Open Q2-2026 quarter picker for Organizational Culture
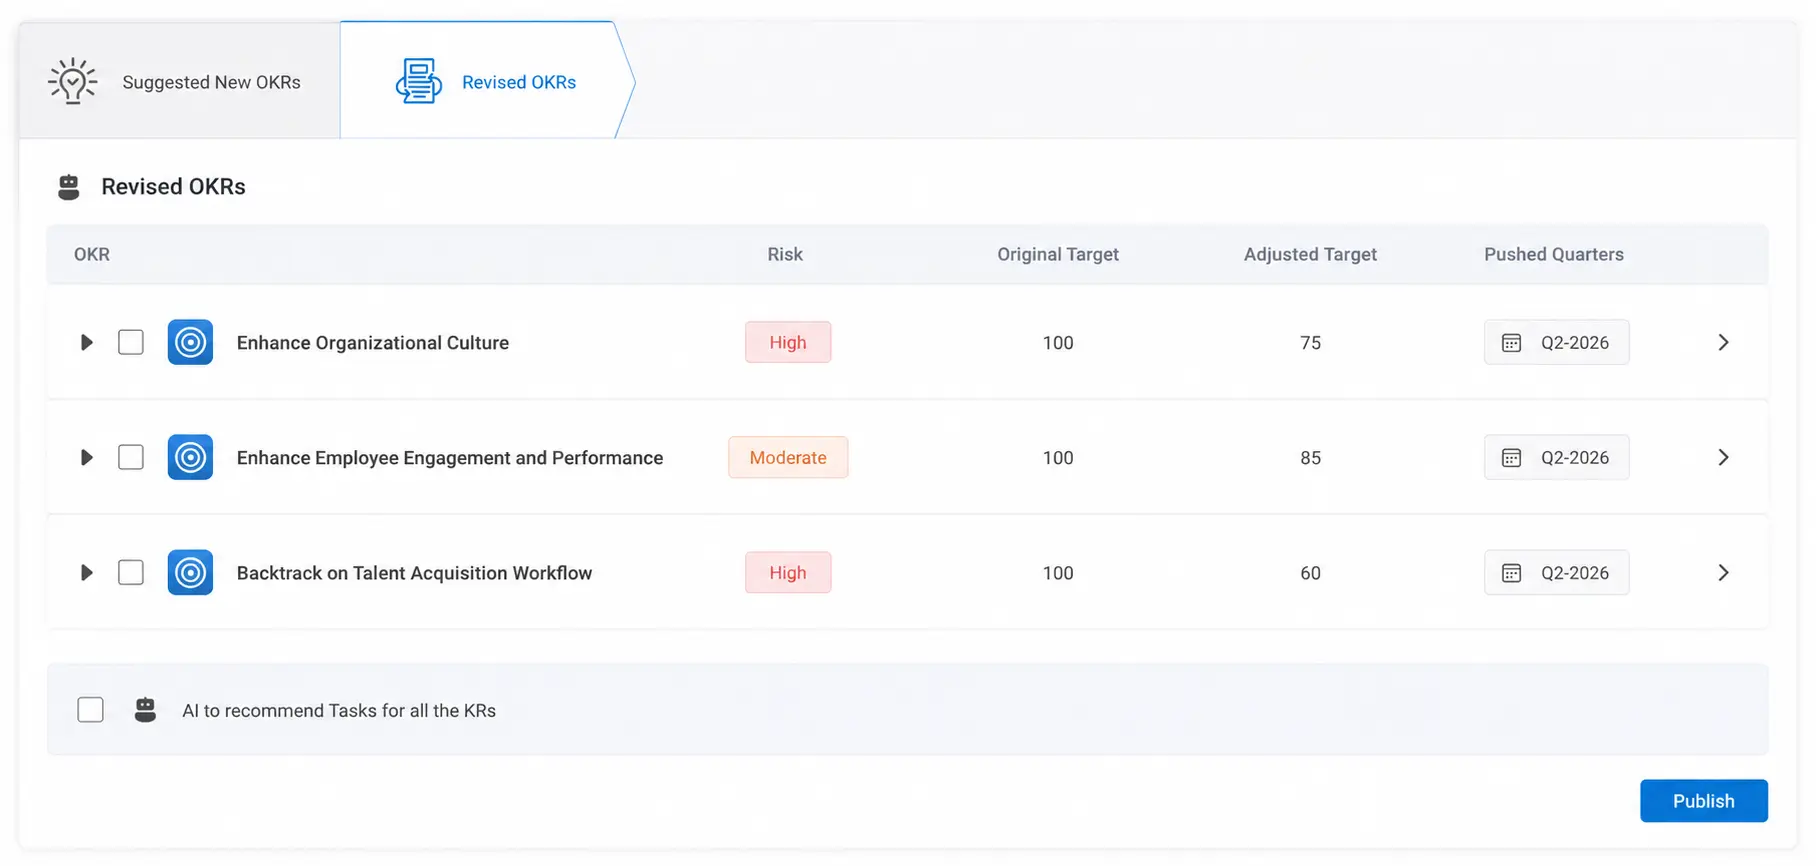Viewport: 1816px width, 866px height. pyautogui.click(x=1556, y=342)
